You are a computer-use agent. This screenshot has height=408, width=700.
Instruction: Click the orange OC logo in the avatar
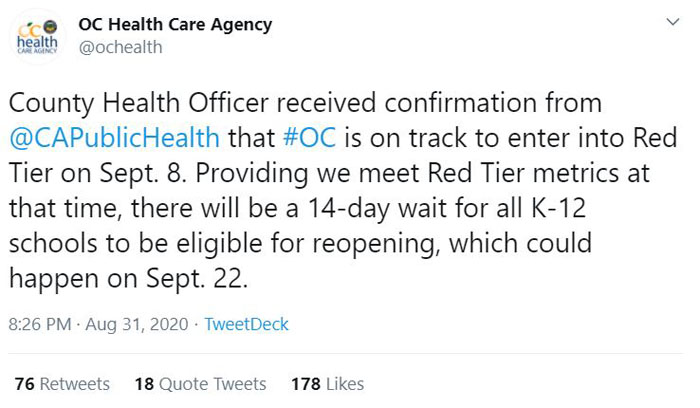coord(29,29)
